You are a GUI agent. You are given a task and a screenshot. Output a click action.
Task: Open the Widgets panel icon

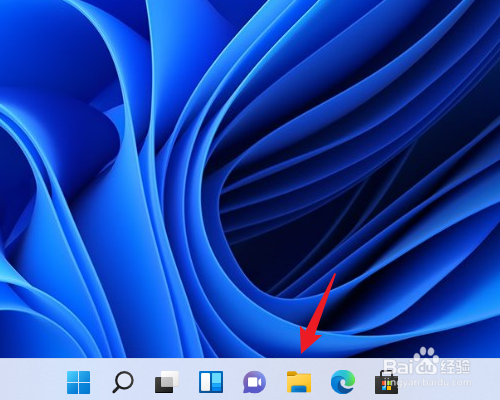pos(211,382)
